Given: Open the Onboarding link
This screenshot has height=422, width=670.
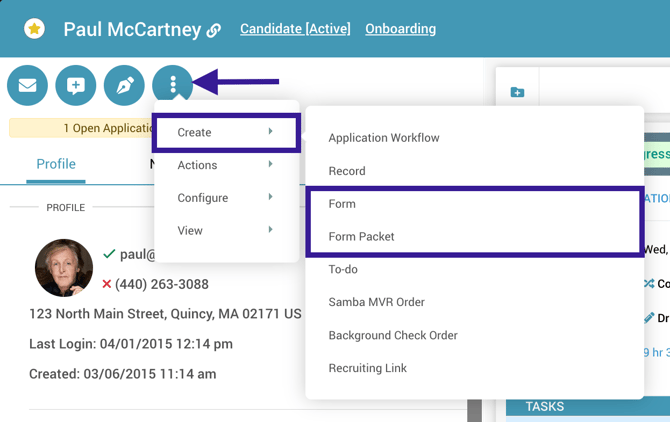Looking at the screenshot, I should pos(400,29).
